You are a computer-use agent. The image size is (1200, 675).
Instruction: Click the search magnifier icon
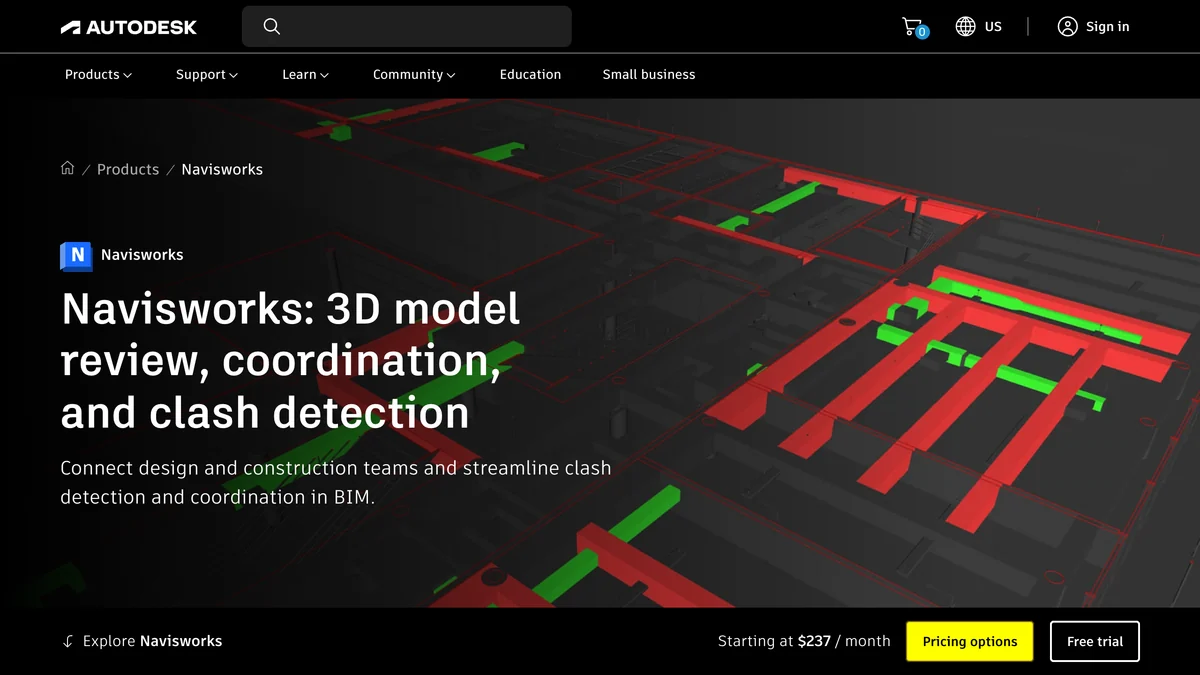[x=272, y=27]
